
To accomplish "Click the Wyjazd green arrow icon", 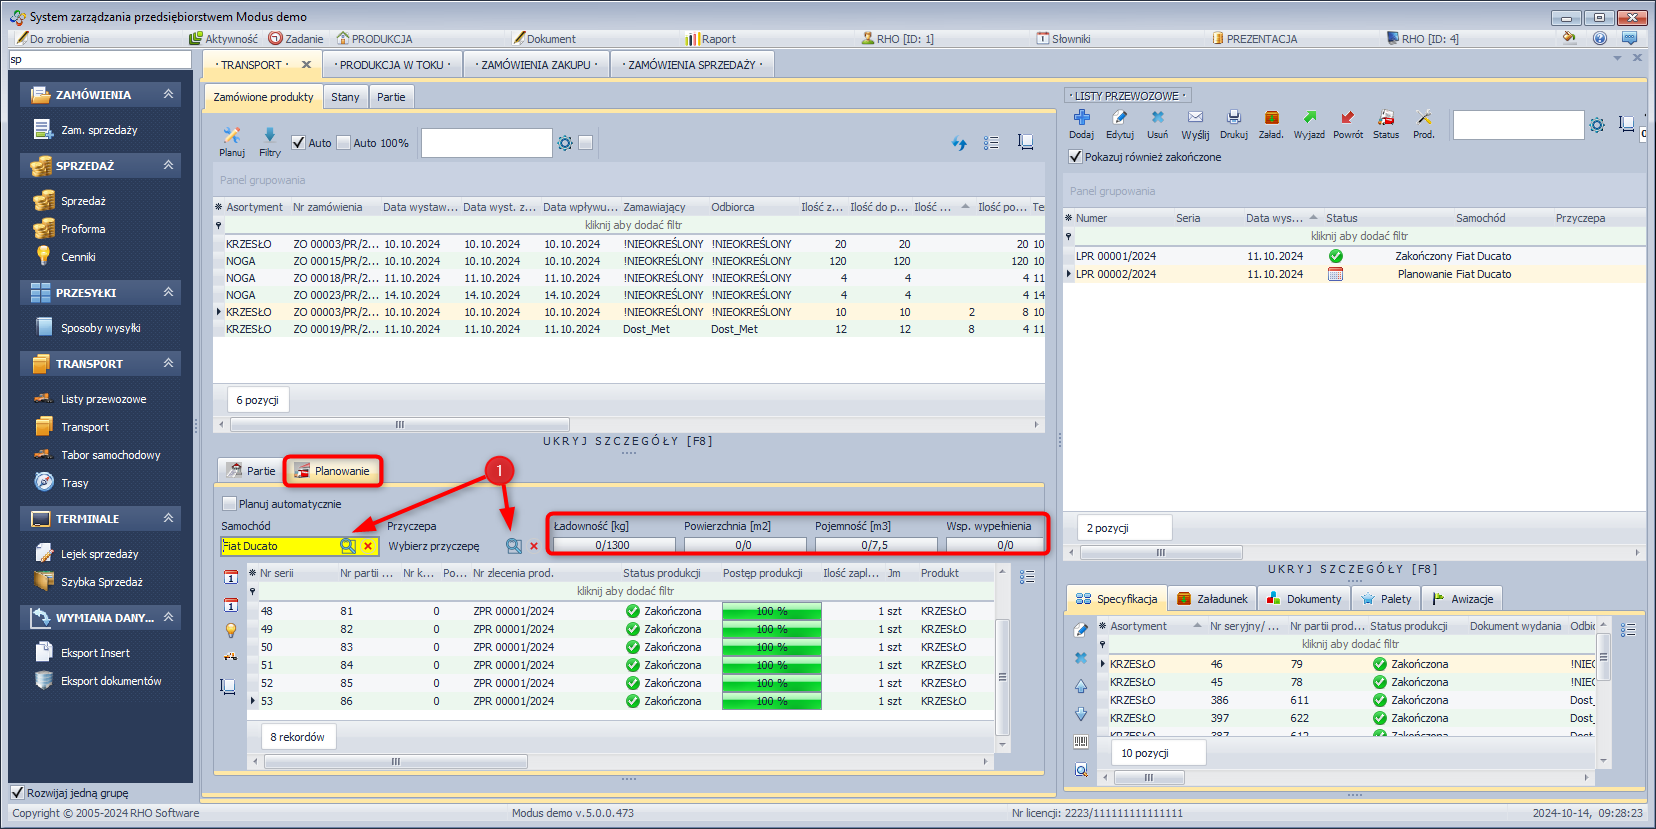I will coord(1309,118).
